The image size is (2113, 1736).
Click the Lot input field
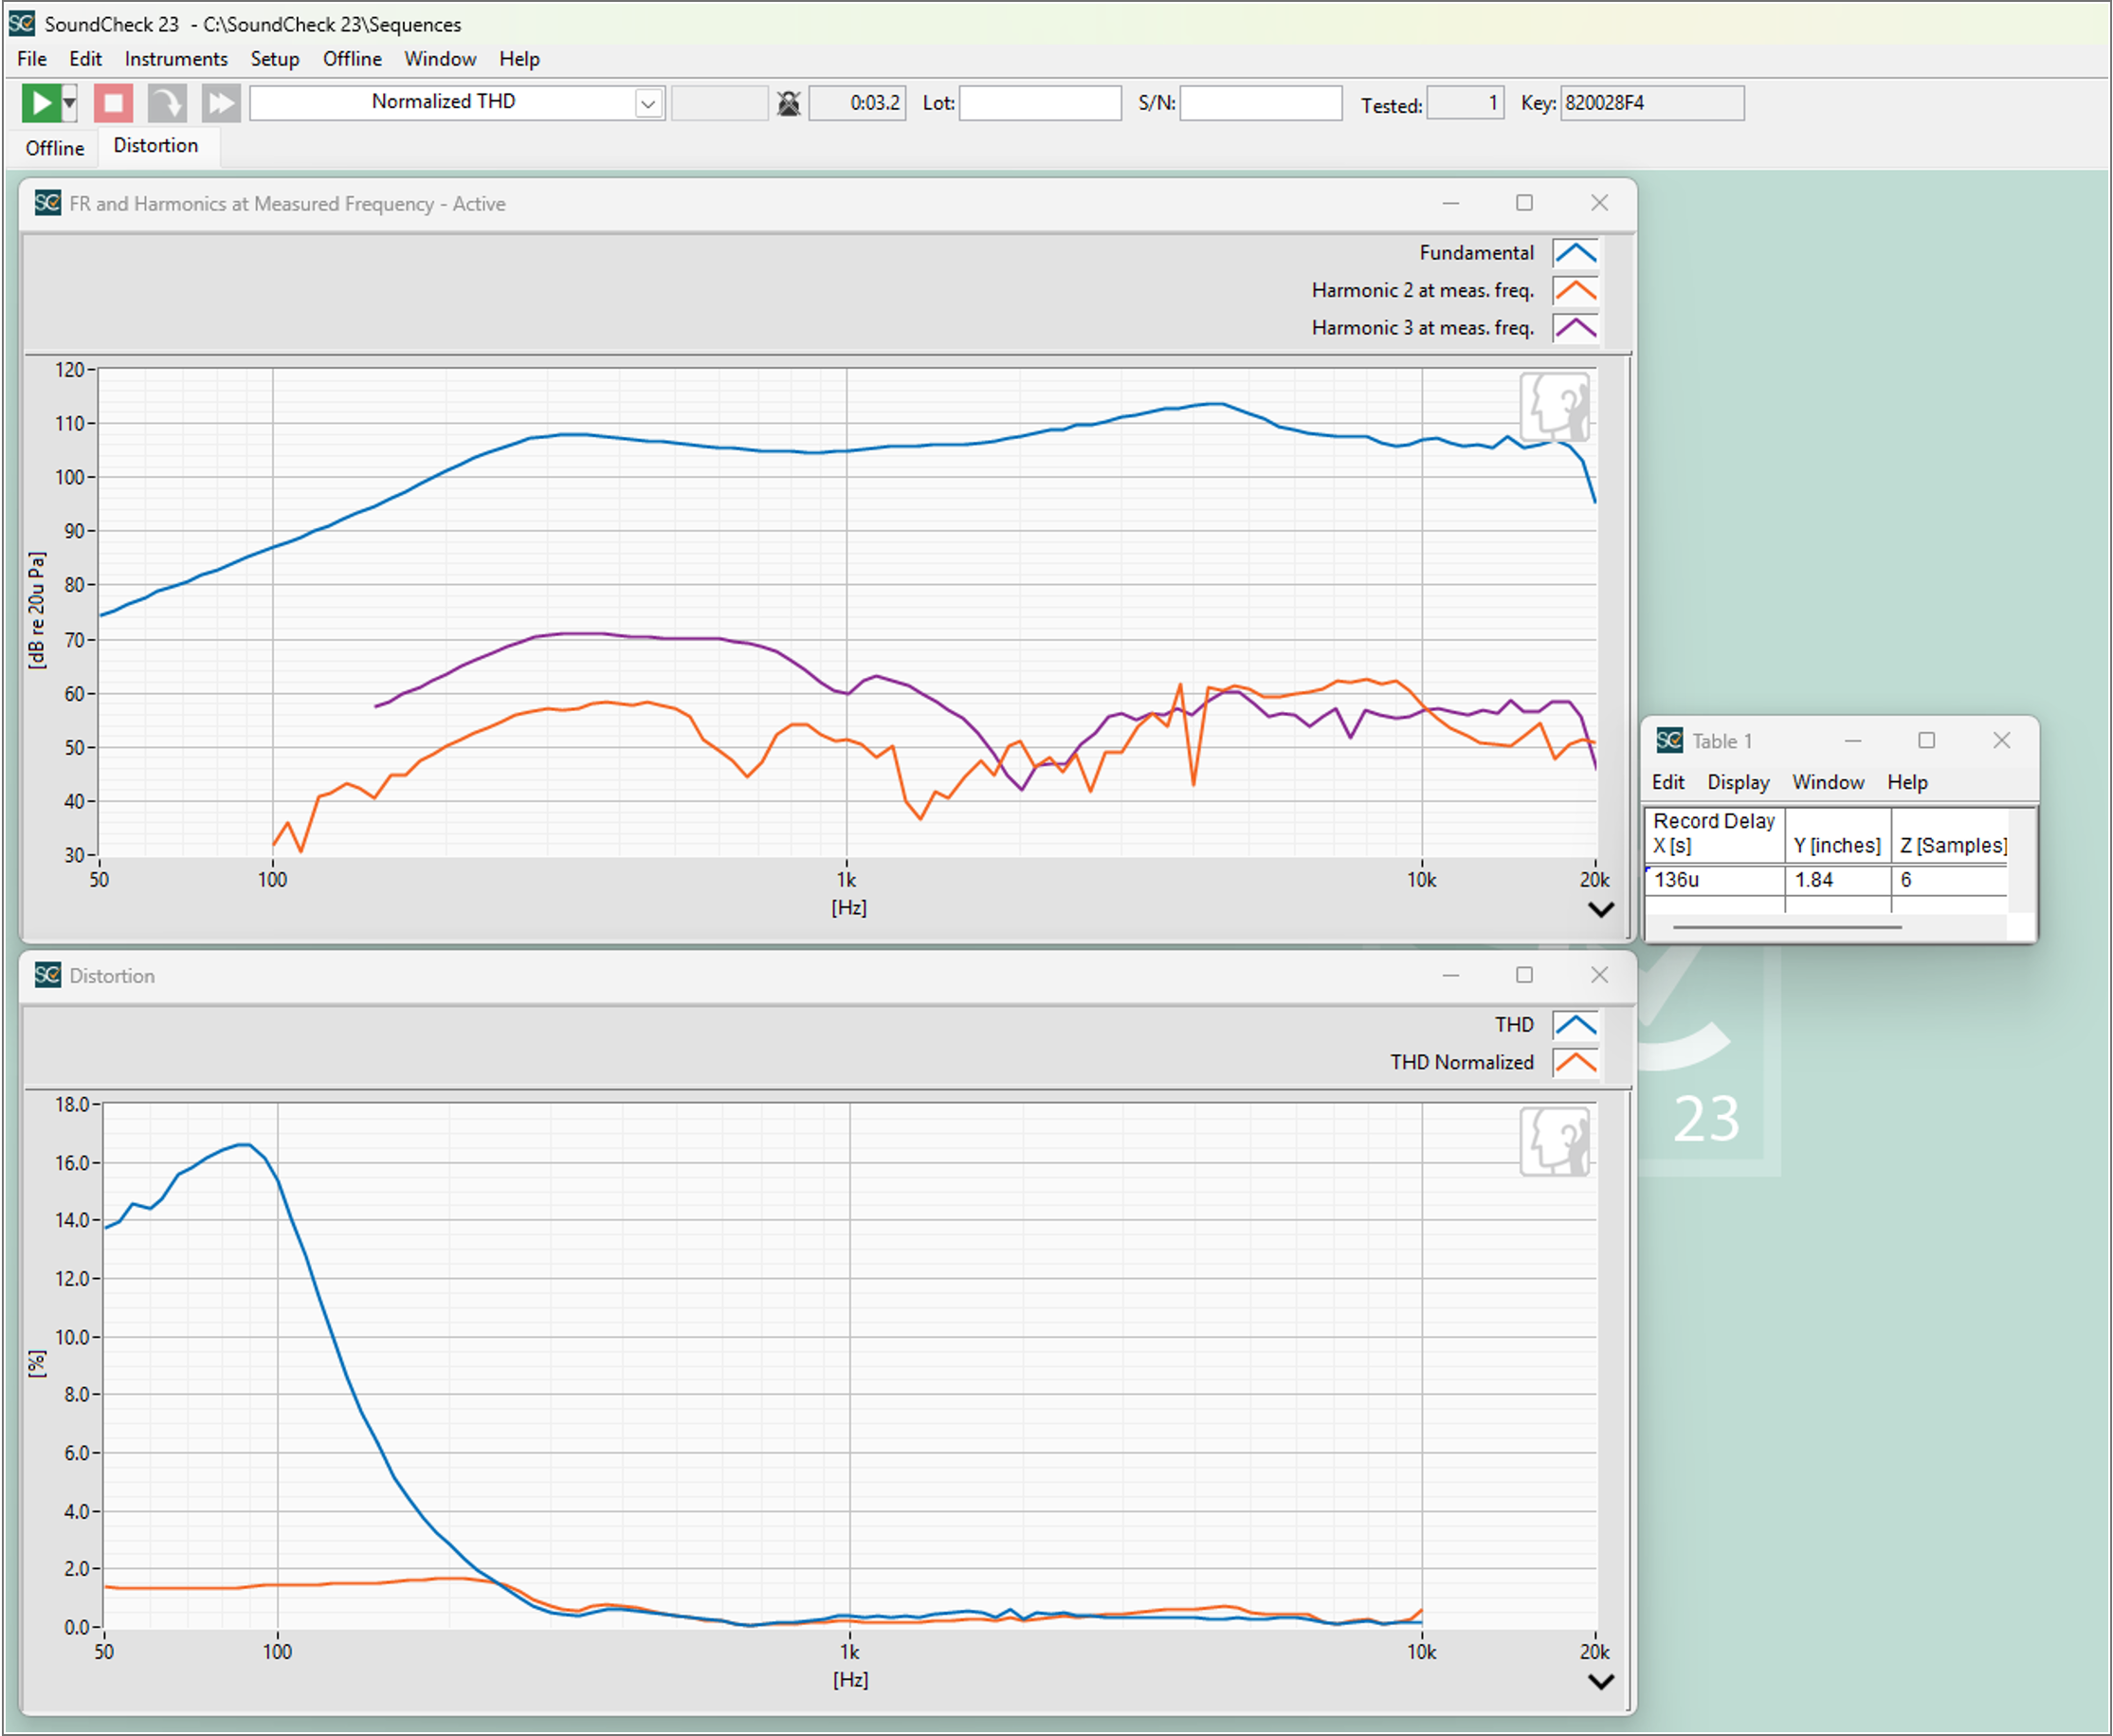(1040, 103)
